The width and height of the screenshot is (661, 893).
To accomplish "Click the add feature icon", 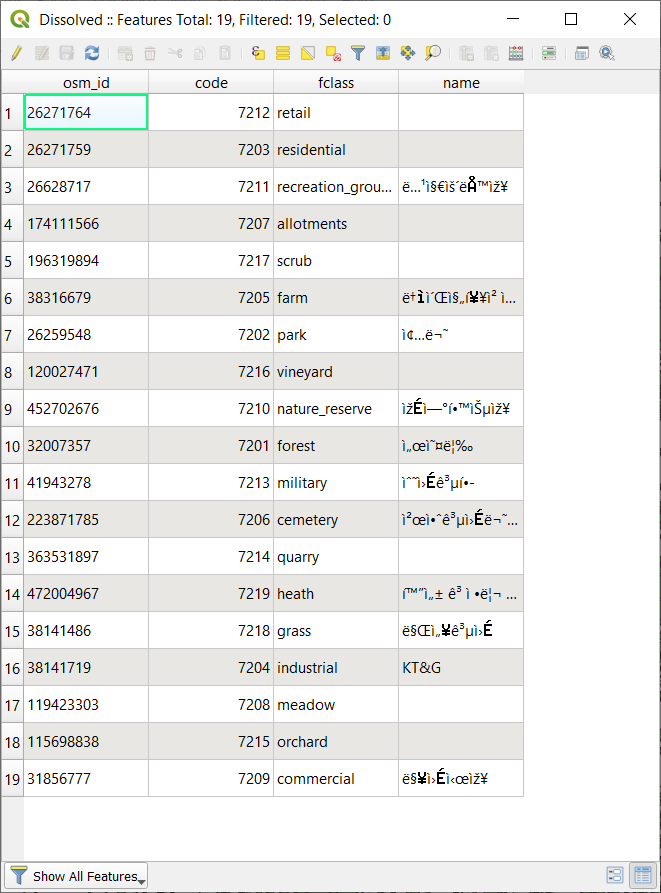I will click(x=125, y=54).
